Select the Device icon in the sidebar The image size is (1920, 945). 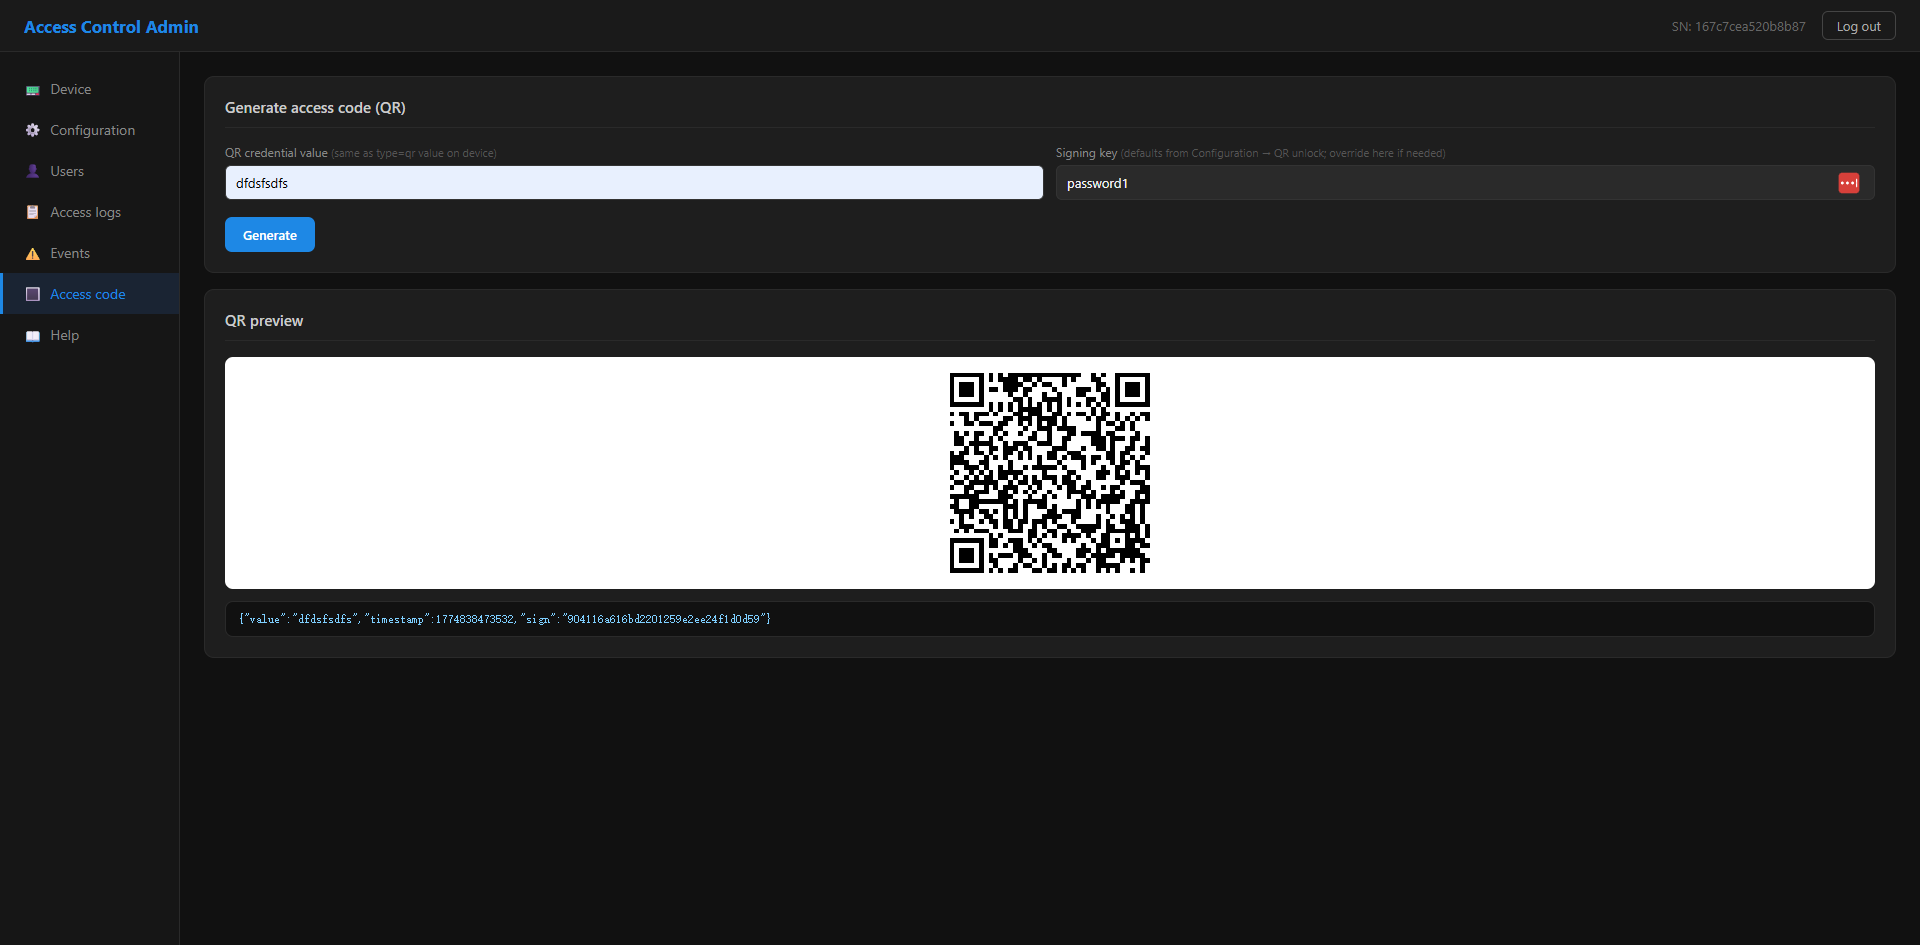(x=32, y=89)
